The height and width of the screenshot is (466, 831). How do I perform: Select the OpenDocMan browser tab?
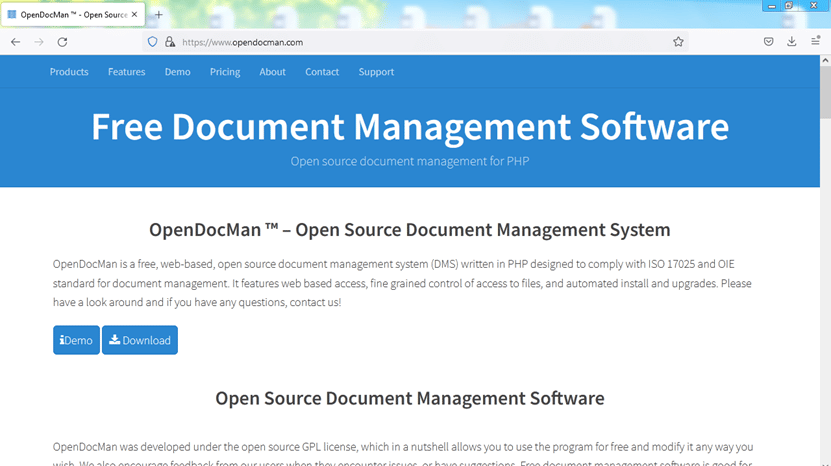[70, 15]
